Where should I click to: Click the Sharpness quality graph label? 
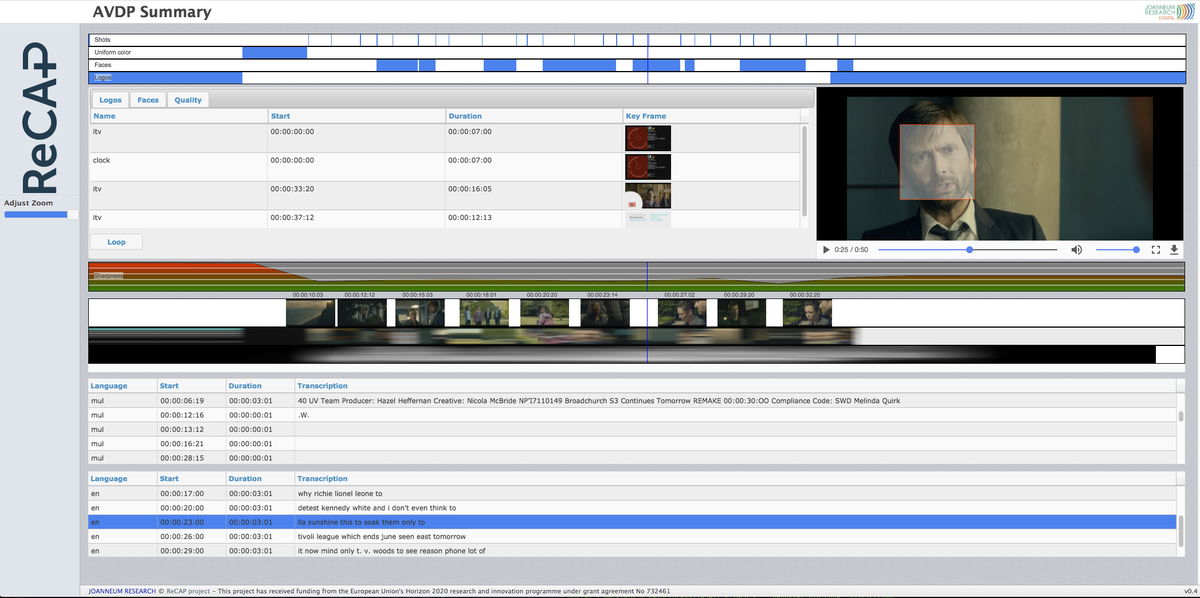coord(107,274)
